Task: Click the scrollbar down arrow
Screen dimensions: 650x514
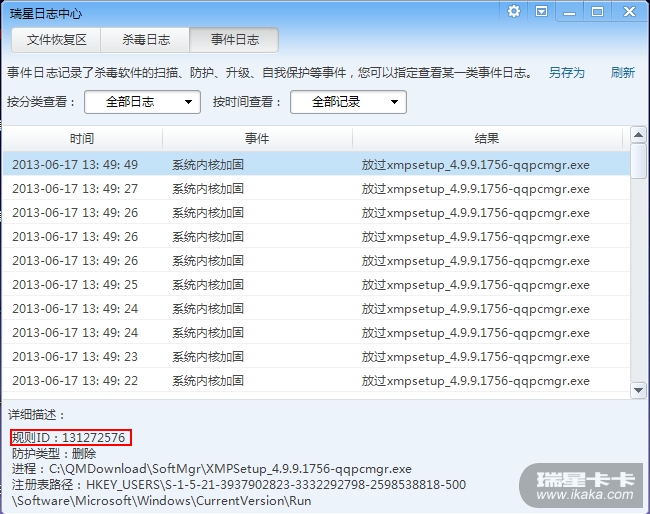Action: click(x=638, y=390)
